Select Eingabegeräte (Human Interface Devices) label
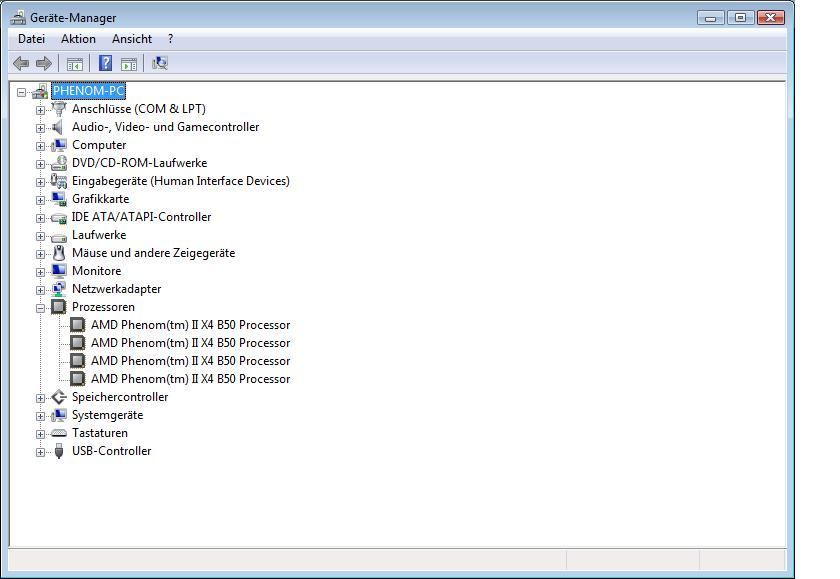This screenshot has width=840, height=579. click(181, 181)
